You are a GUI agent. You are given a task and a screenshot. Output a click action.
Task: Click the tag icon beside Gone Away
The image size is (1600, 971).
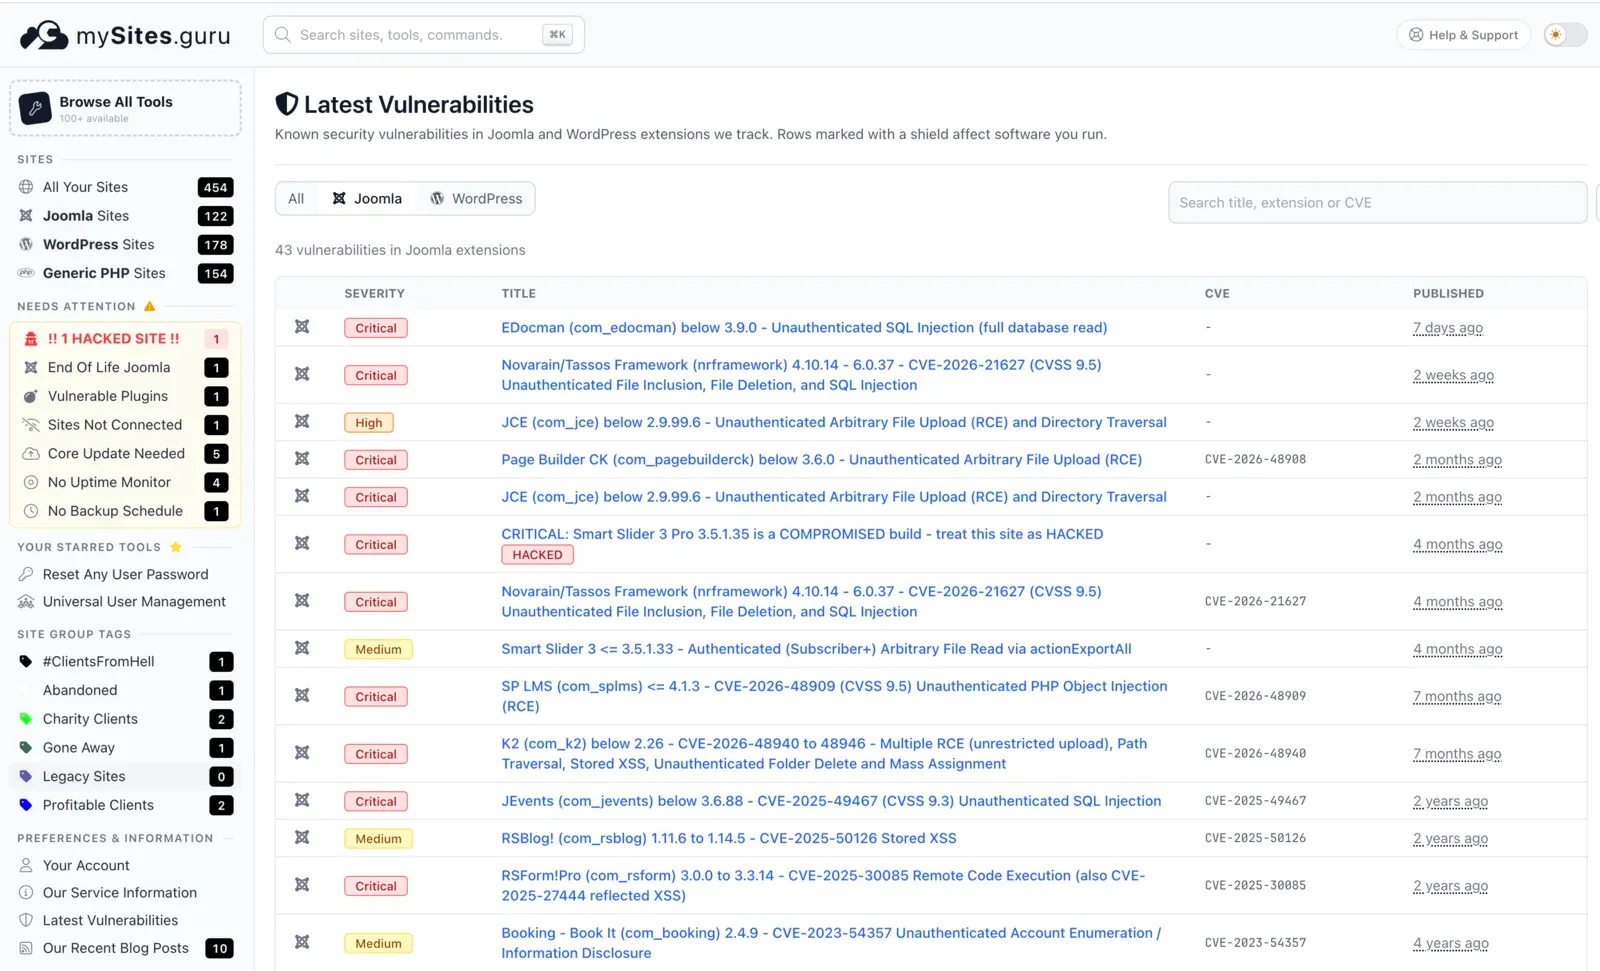26,748
